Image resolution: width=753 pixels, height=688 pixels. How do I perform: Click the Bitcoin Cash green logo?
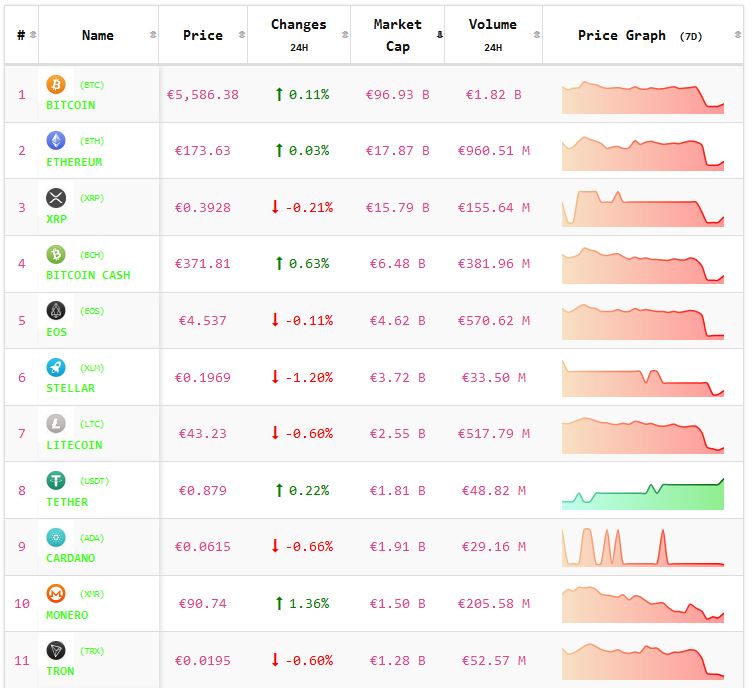pos(56,254)
